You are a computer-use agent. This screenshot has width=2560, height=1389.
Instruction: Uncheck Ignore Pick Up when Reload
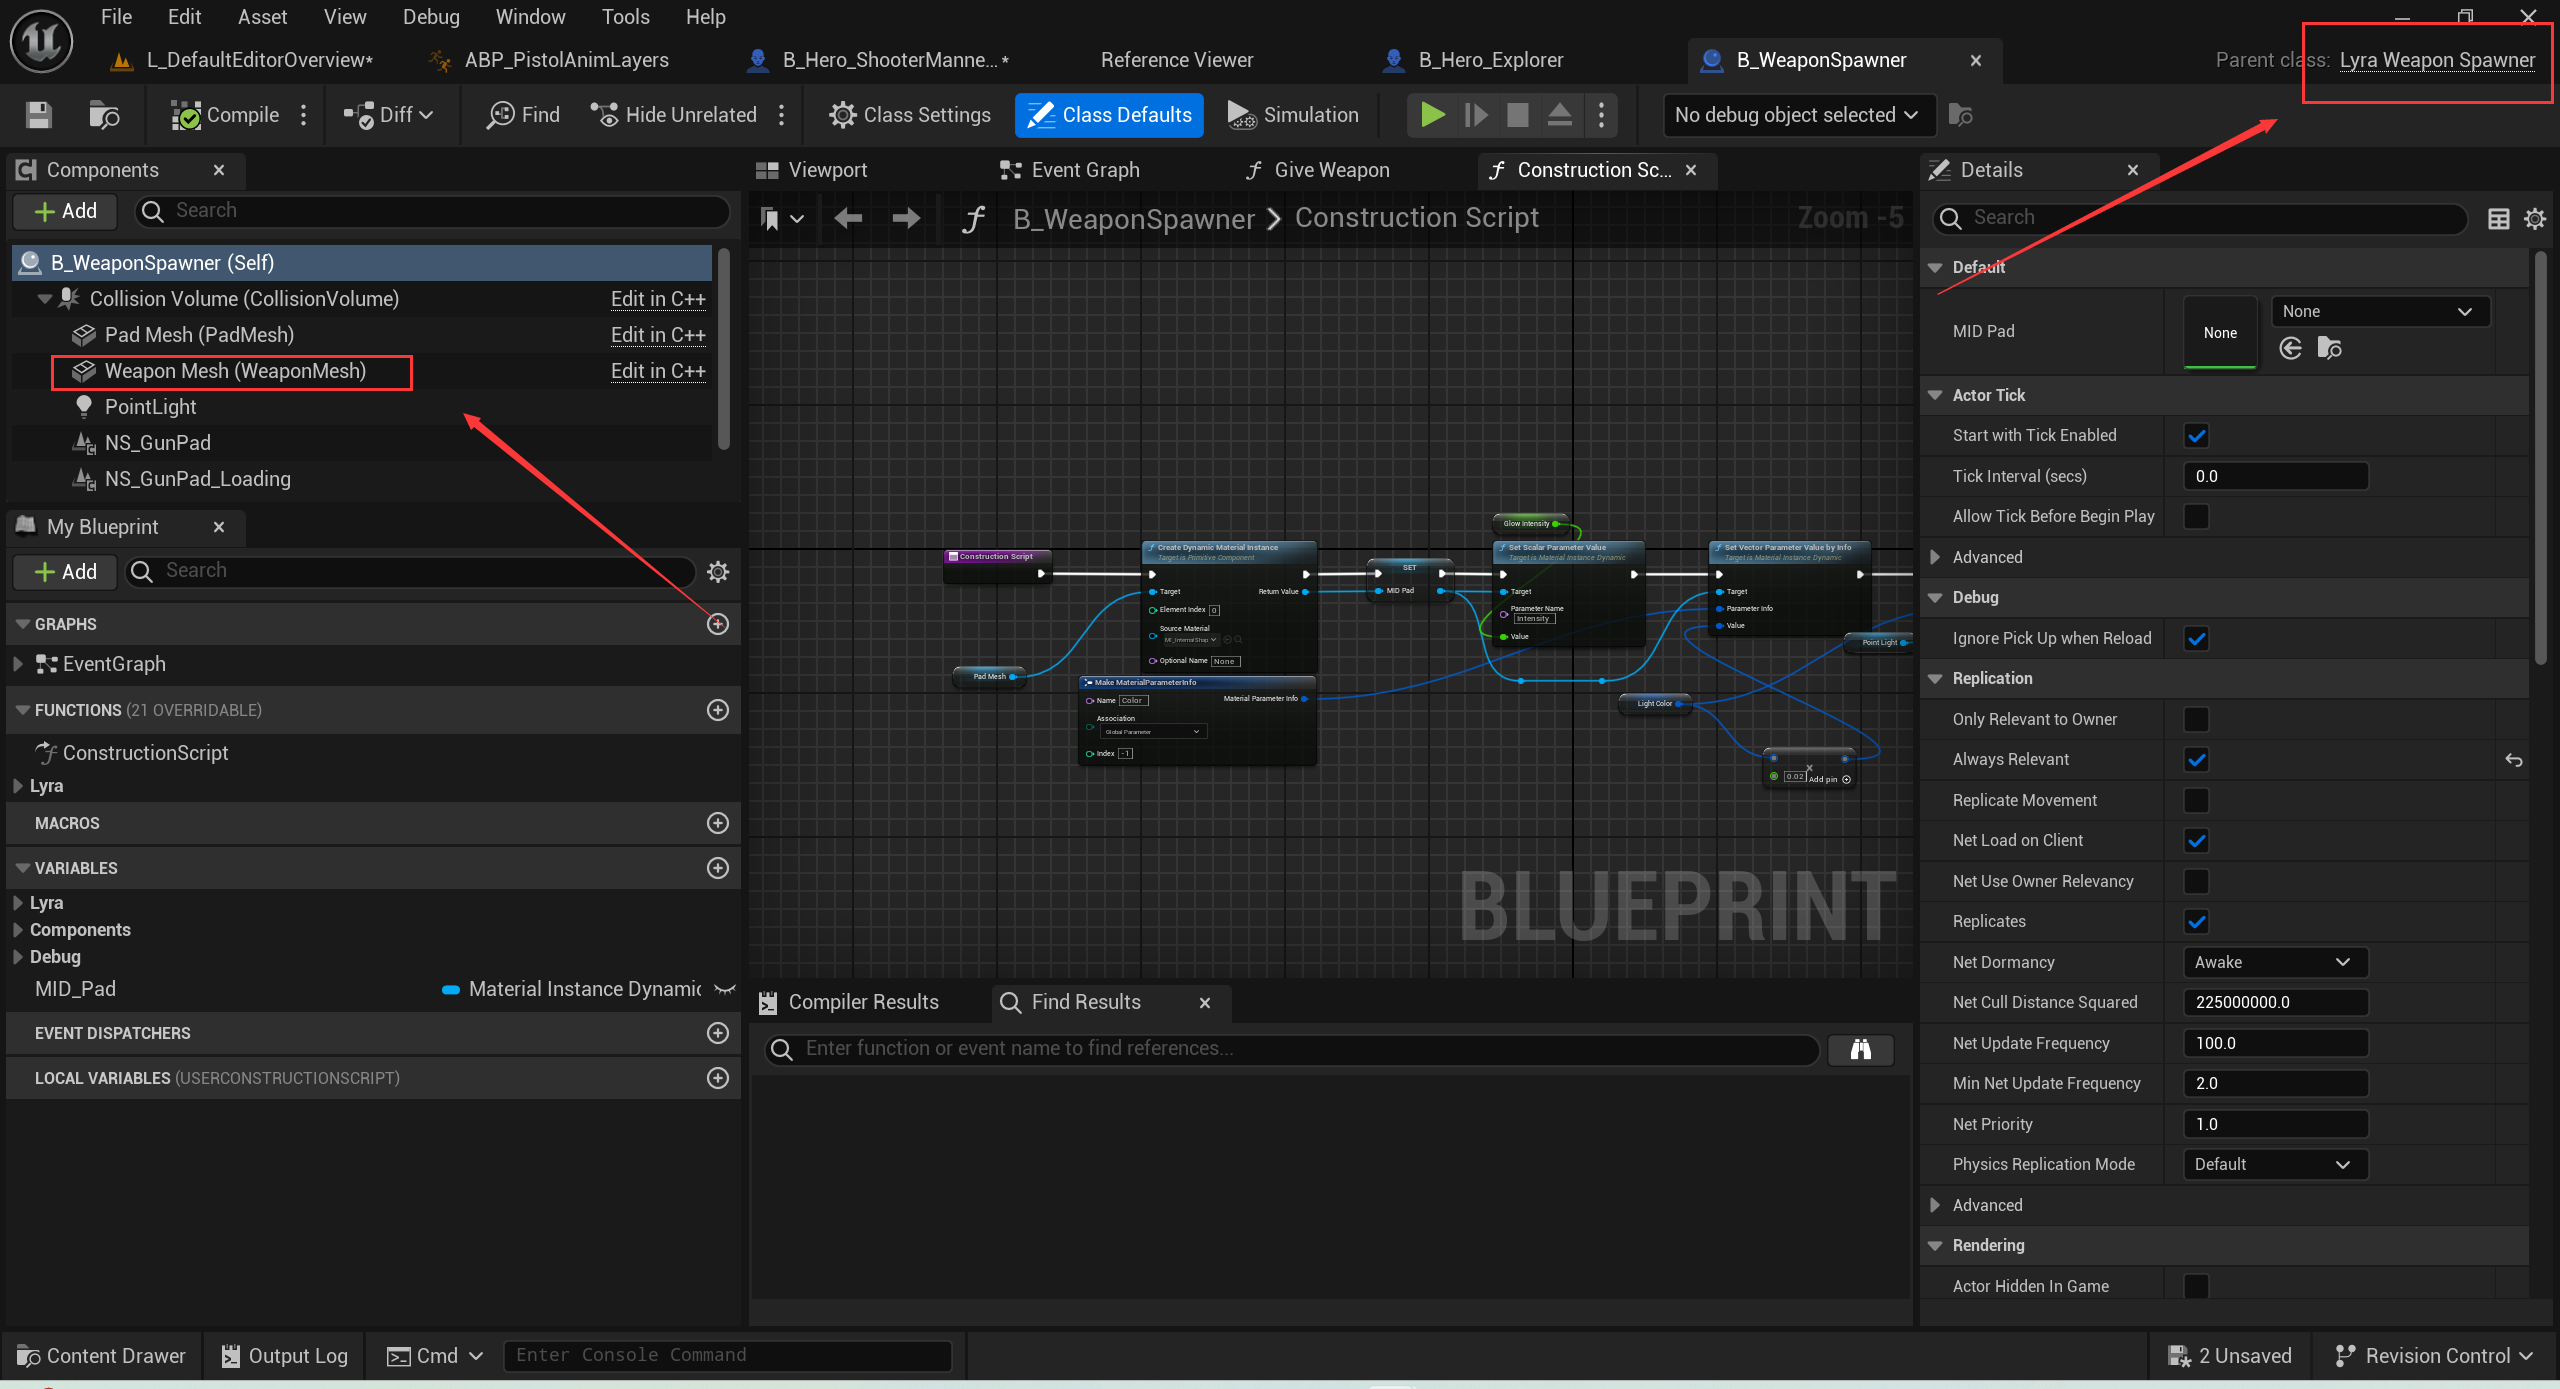click(2196, 639)
